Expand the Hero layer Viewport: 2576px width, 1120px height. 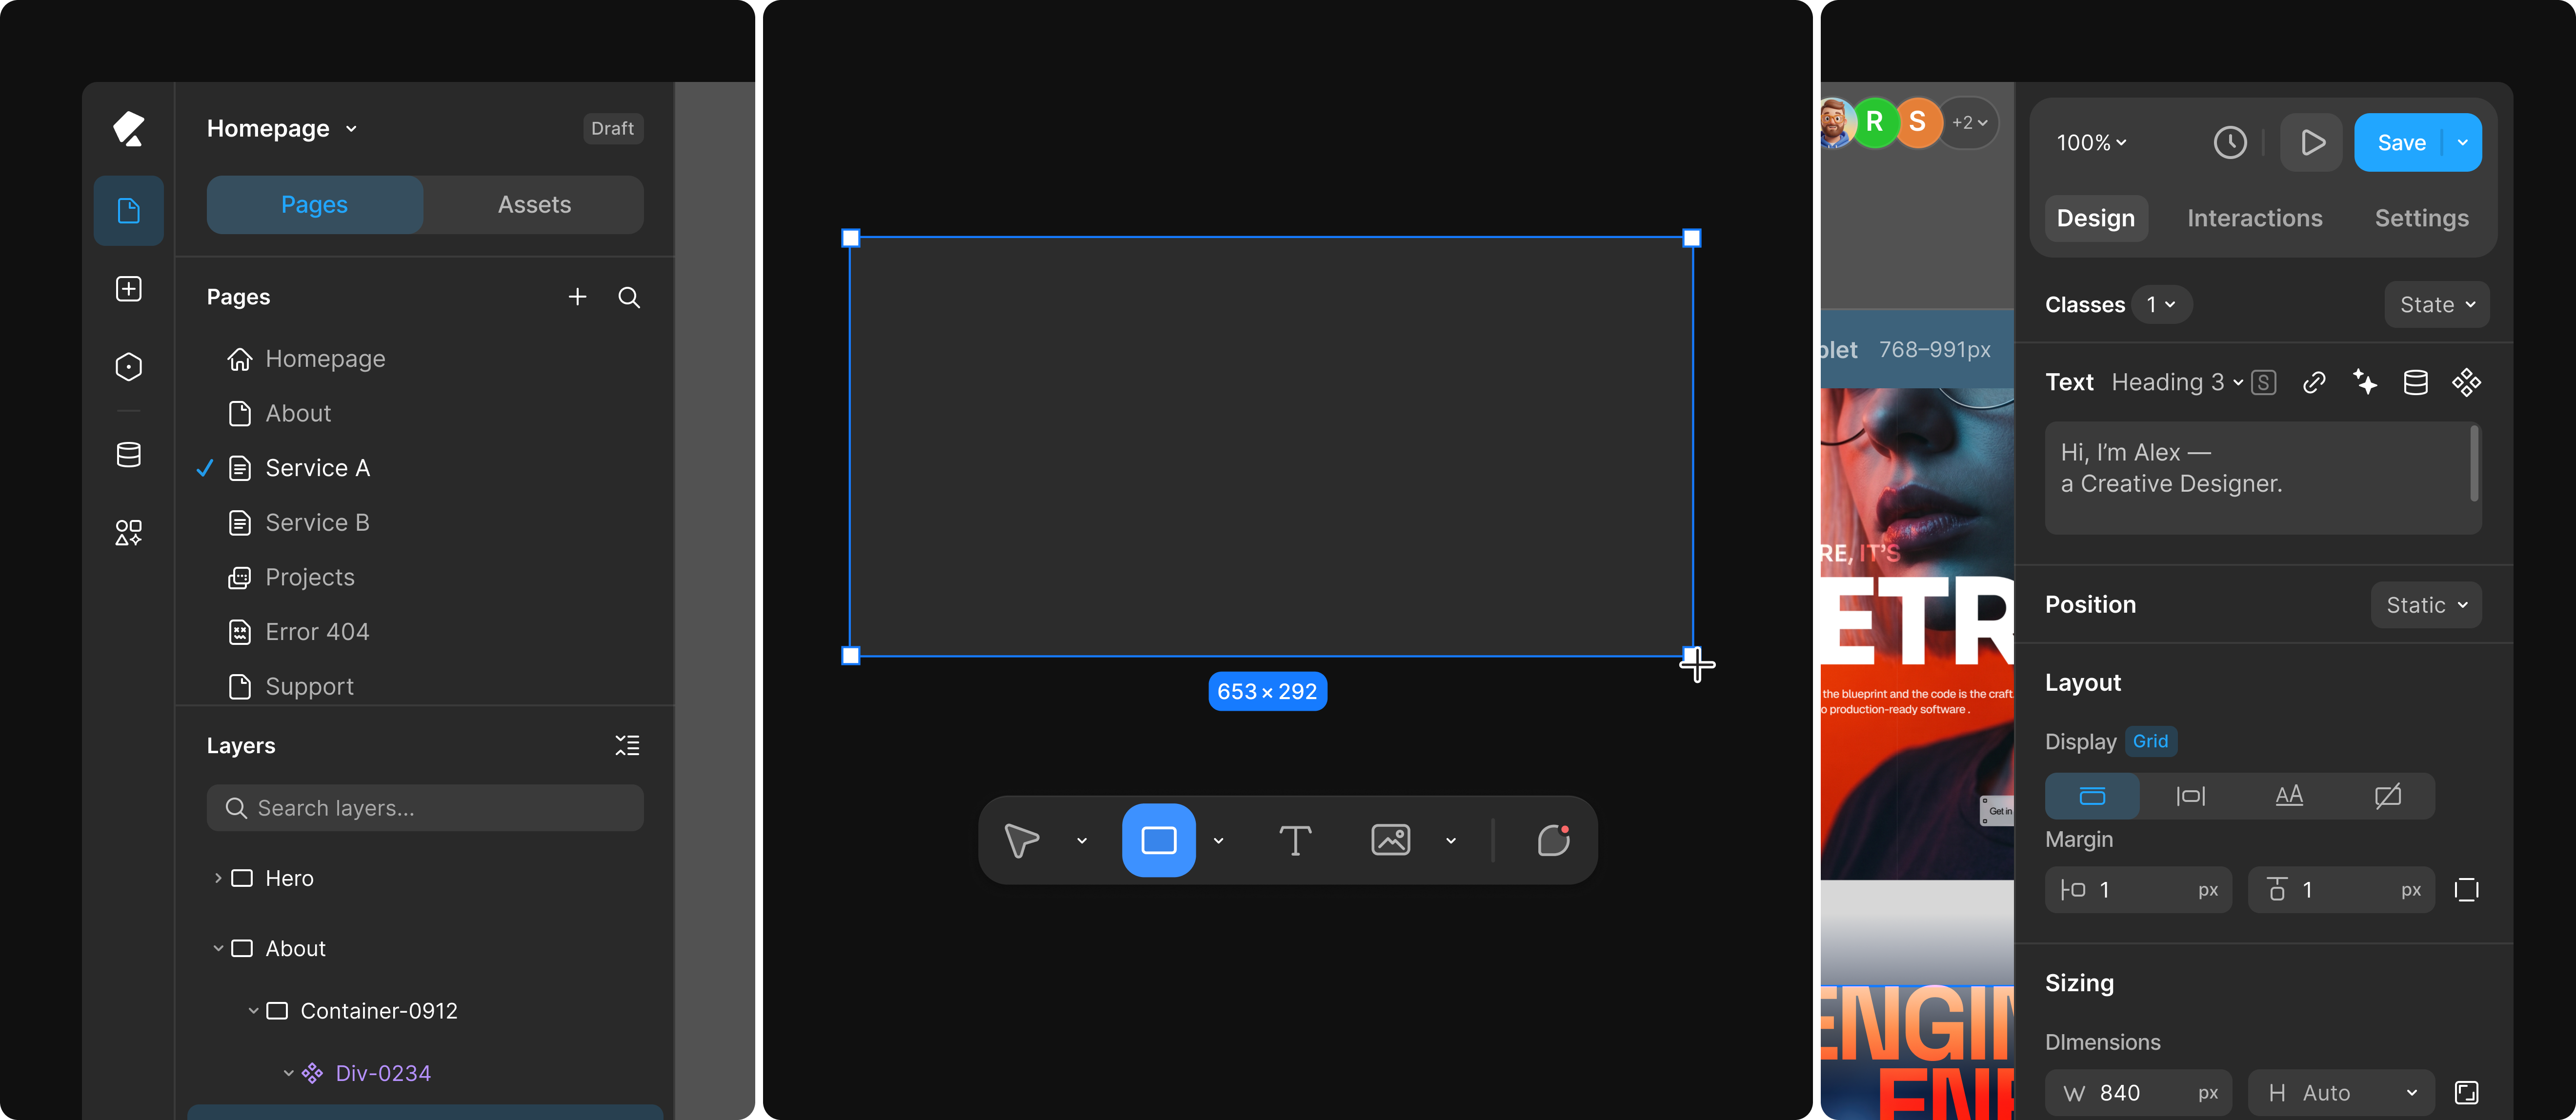(x=218, y=878)
